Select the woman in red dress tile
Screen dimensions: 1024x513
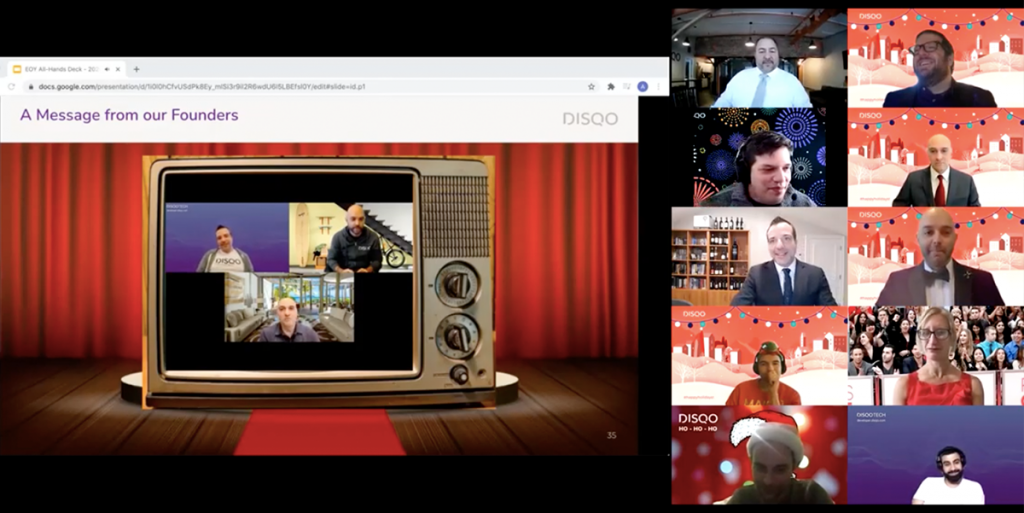tap(936, 356)
